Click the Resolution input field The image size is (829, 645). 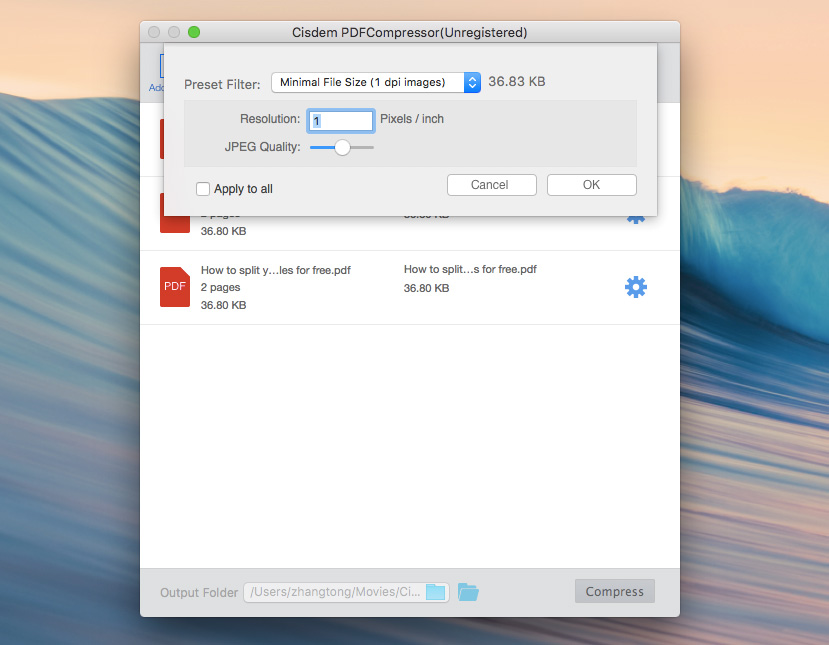[x=341, y=121]
